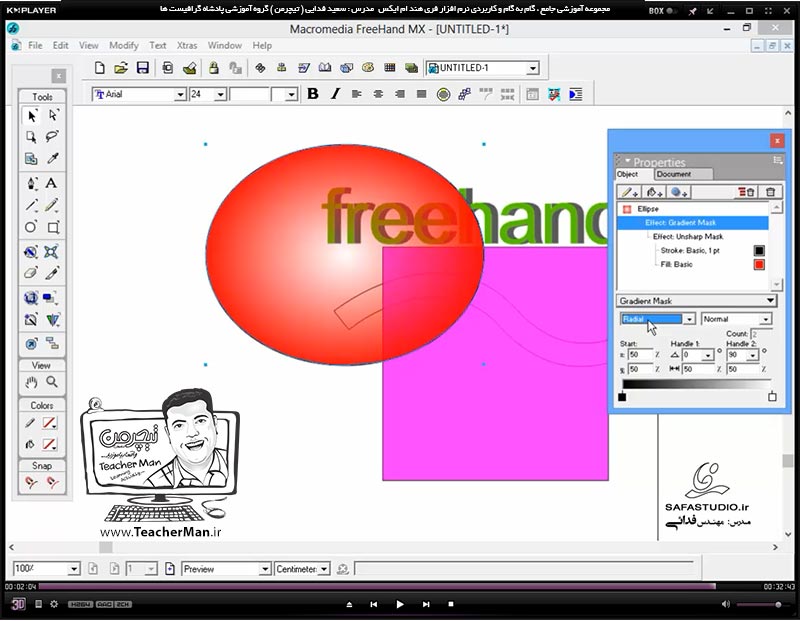This screenshot has height=621, width=800.
Task: Remove all attributes trash-list icon
Action: click(746, 192)
